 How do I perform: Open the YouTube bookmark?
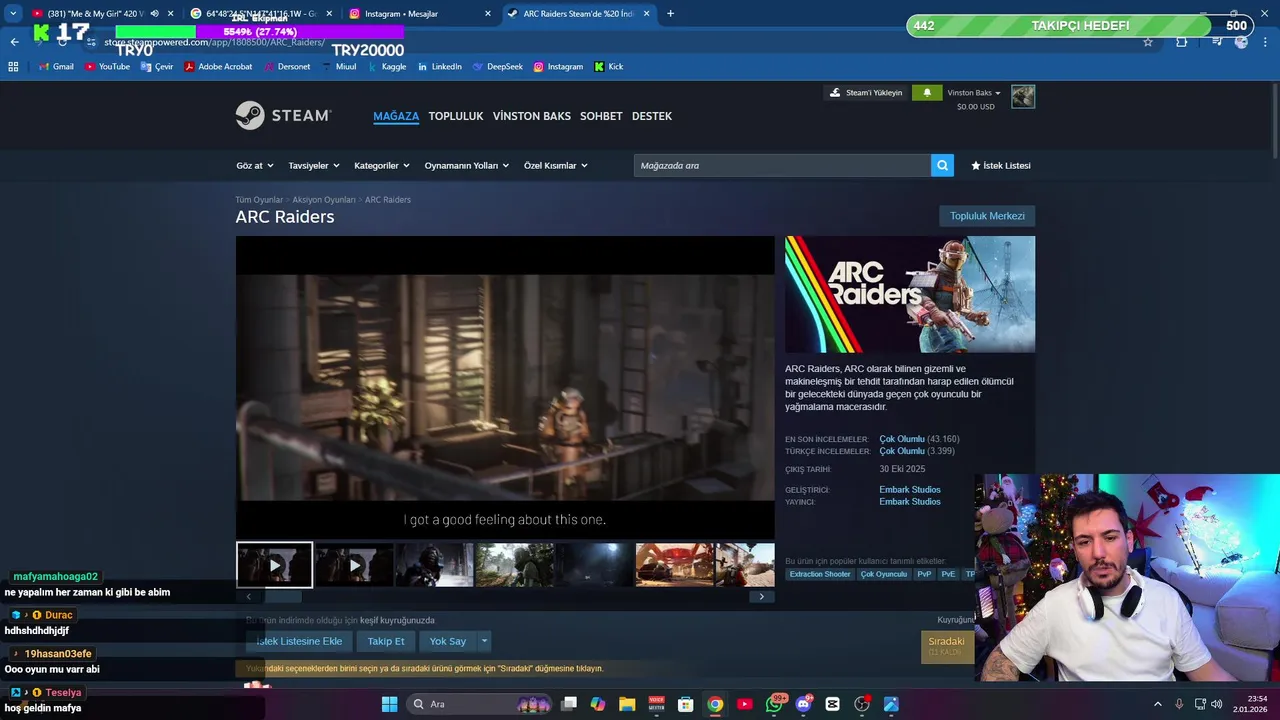107,67
